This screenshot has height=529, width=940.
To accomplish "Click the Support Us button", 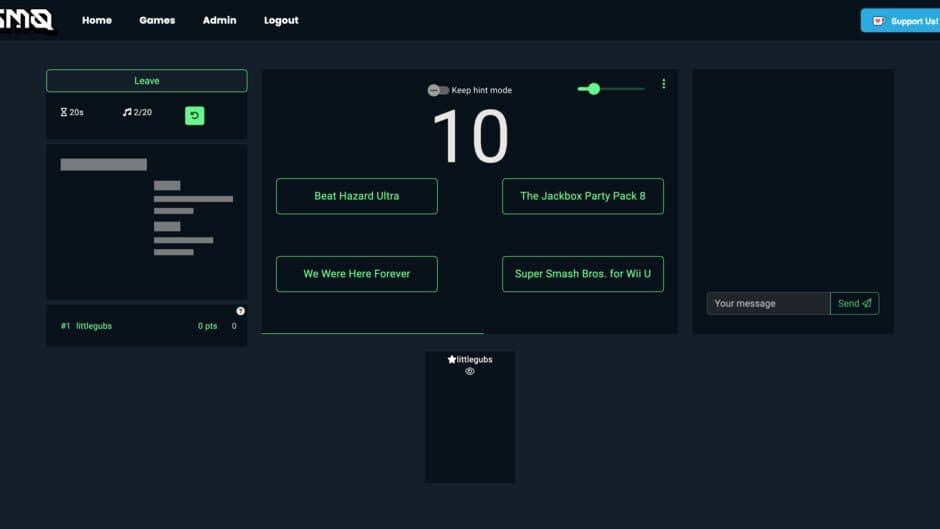I will (900, 21).
